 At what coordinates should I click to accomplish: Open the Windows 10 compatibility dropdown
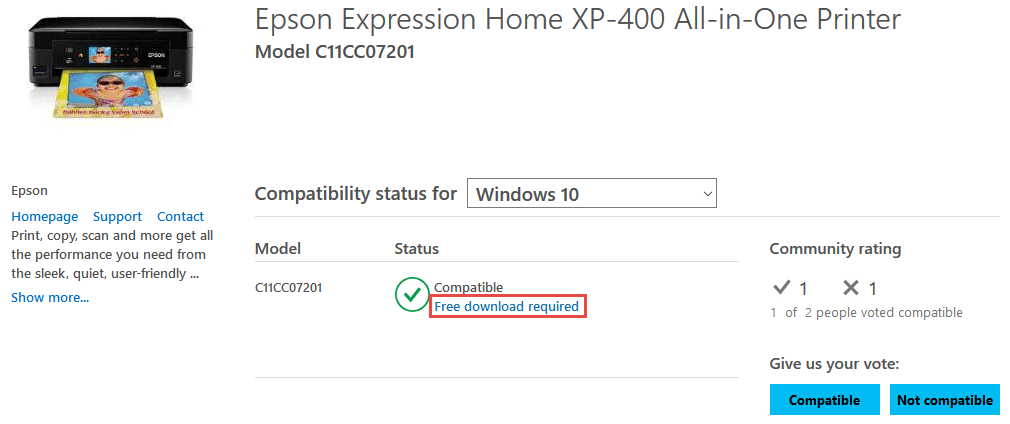591,193
